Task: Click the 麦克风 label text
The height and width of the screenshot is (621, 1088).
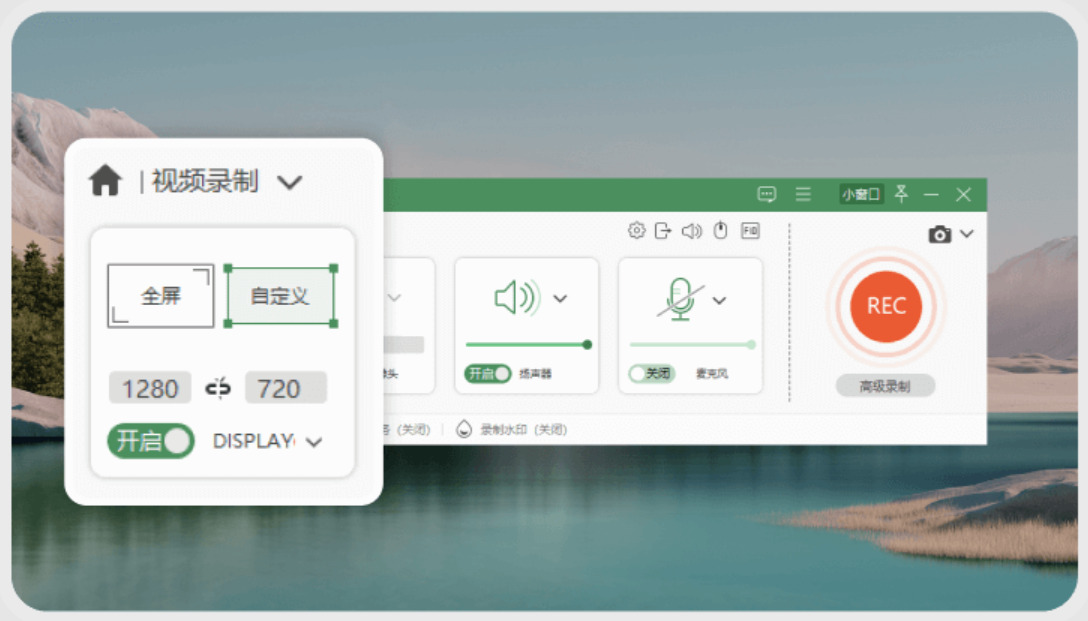Action: pos(712,374)
